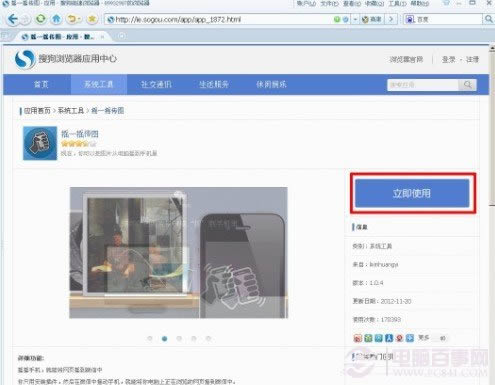Viewport: 495px width, 385px height.
Task: Open the 工具 menu
Action: (x=397, y=3)
